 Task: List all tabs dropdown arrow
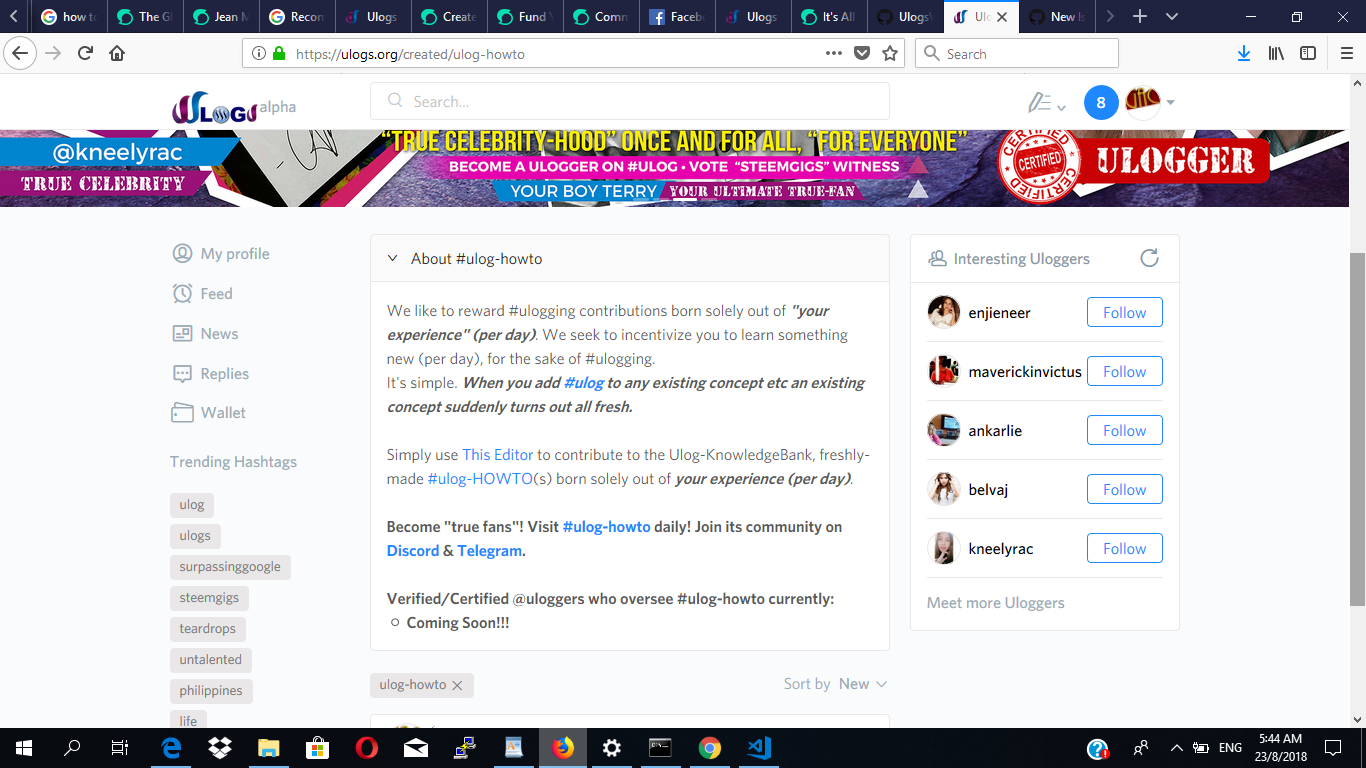pos(1172,17)
